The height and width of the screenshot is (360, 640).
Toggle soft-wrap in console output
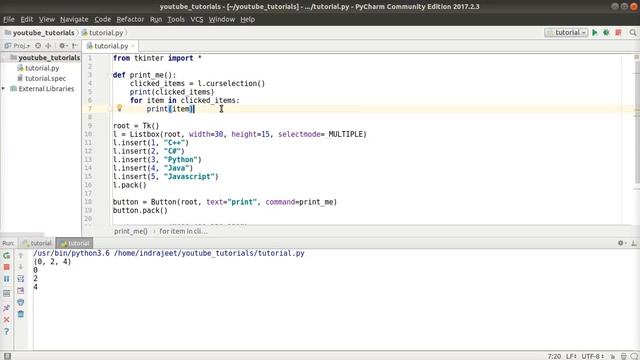tap(21, 279)
